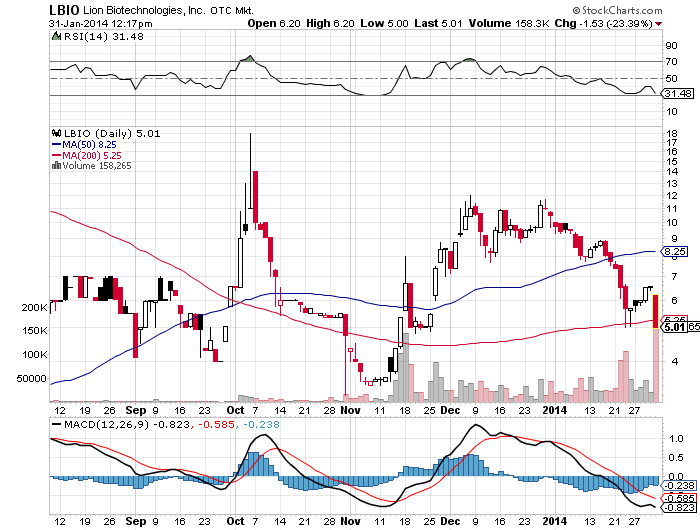Click the 100K volume axis label
700x530 pixels.
34,355
